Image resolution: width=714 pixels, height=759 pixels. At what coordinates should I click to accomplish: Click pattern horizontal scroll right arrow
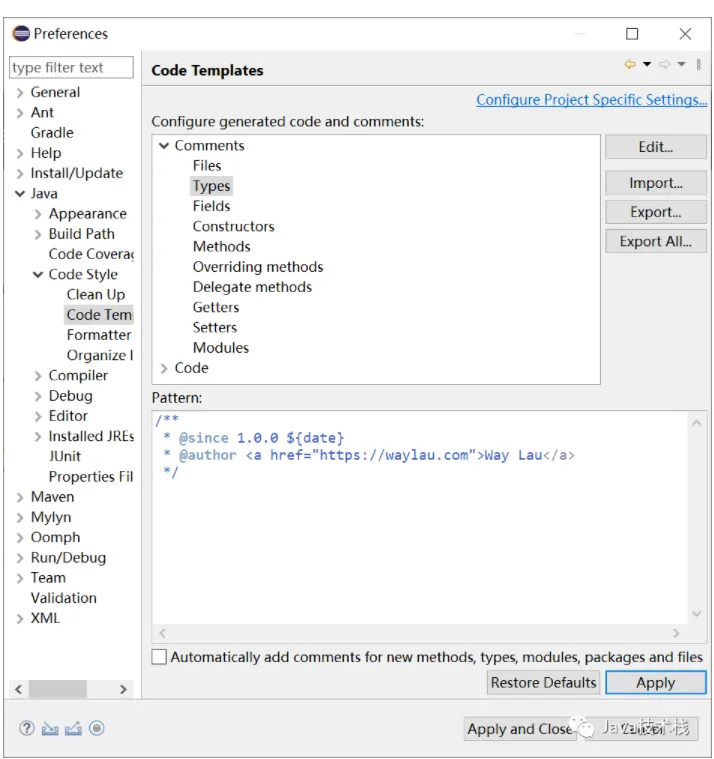(x=676, y=633)
